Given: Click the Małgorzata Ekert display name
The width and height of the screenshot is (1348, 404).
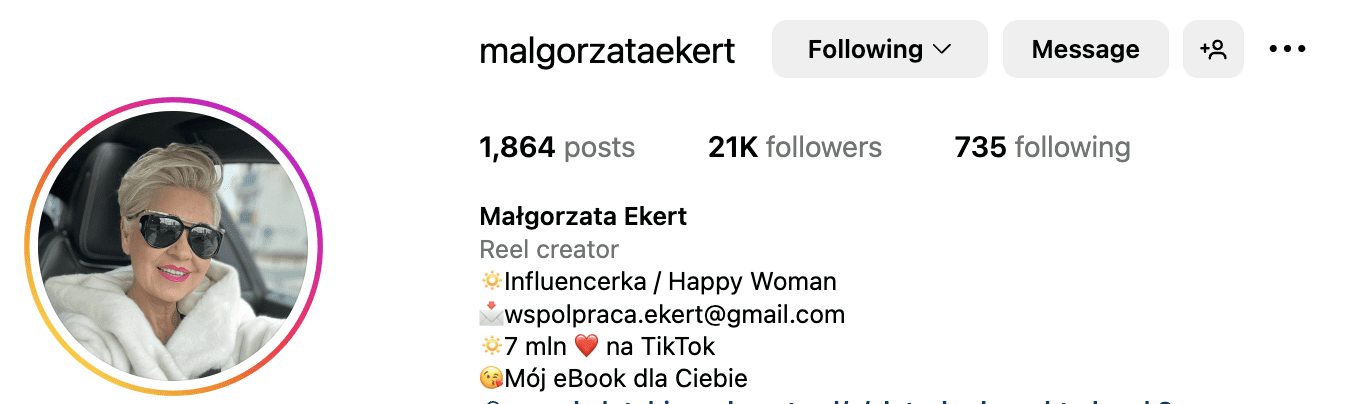Looking at the screenshot, I should (x=583, y=216).
